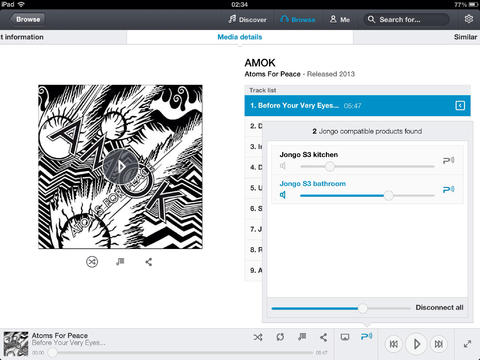Screen dimensions: 480x360
Task: Skip to previous track
Action: point(394,344)
